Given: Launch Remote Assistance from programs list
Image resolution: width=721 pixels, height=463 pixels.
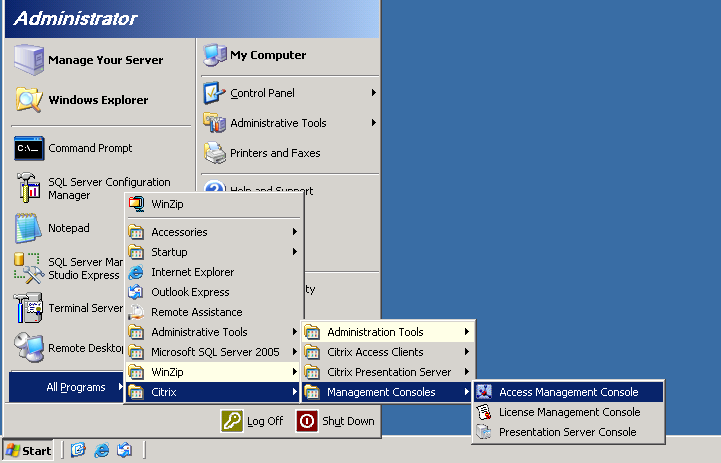Looking at the screenshot, I should pos(213,312).
